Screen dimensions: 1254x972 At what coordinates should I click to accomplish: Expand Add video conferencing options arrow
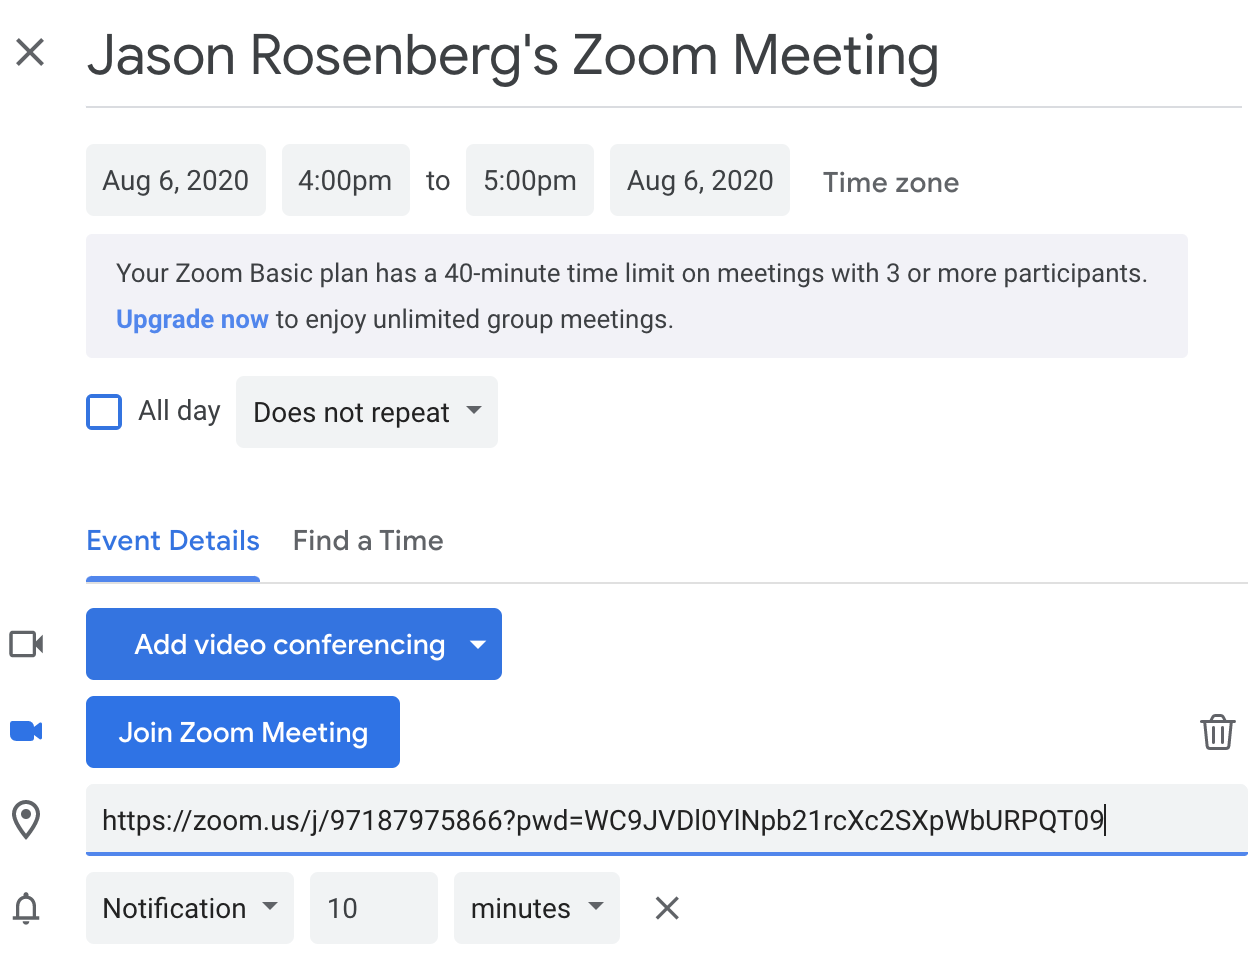(x=478, y=644)
